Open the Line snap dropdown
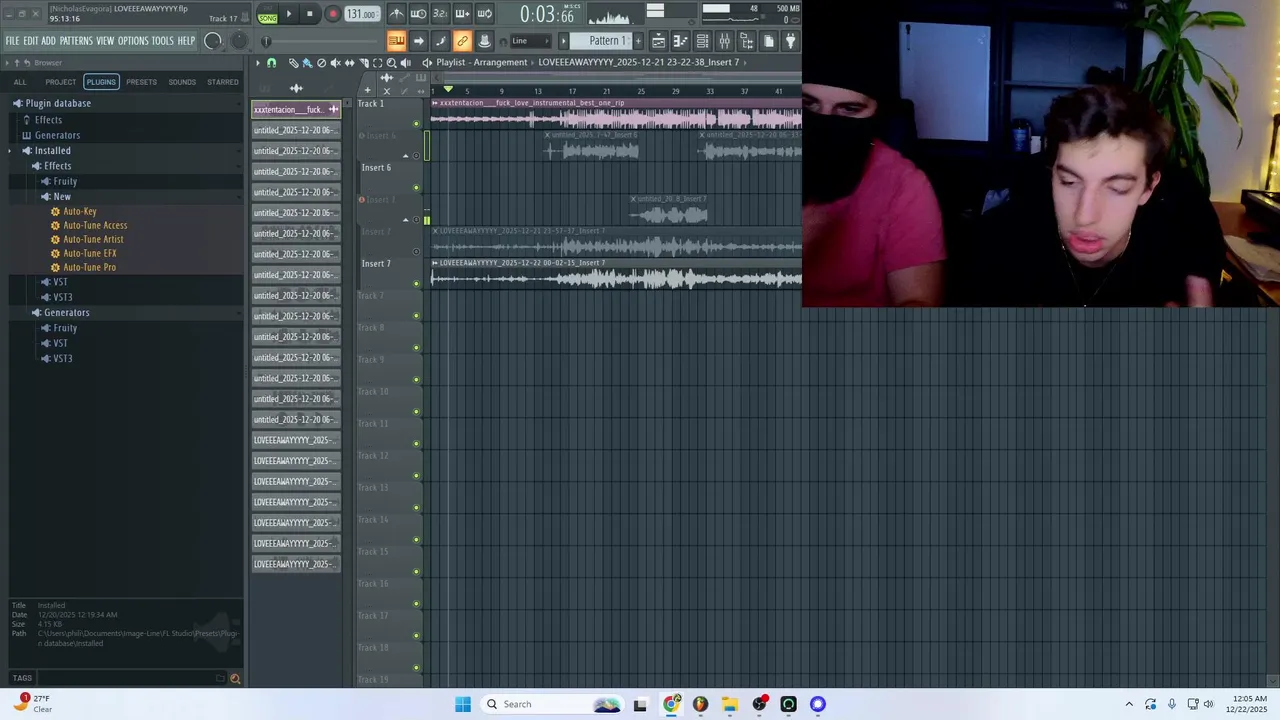The width and height of the screenshot is (1280, 720). pos(530,41)
